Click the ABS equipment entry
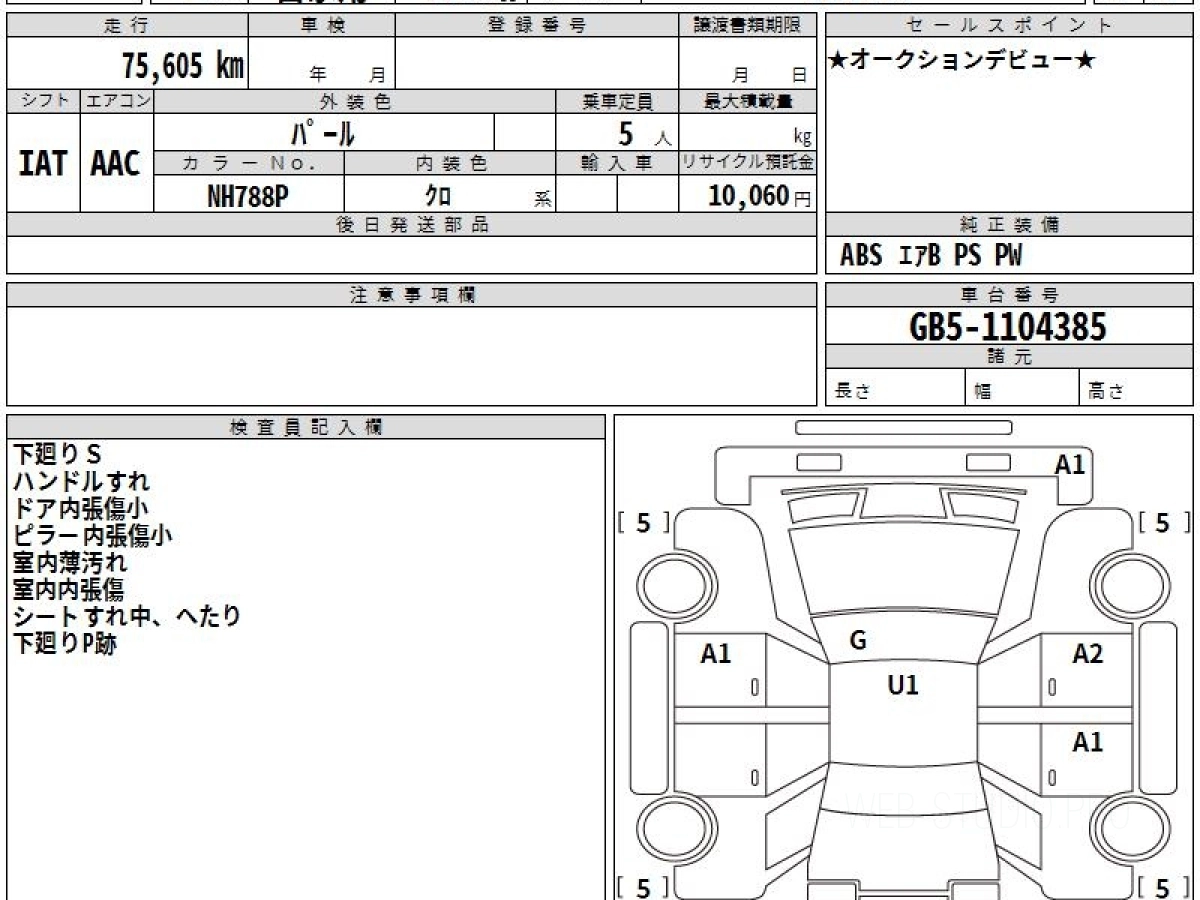The width and height of the screenshot is (1200, 900). tap(861, 256)
